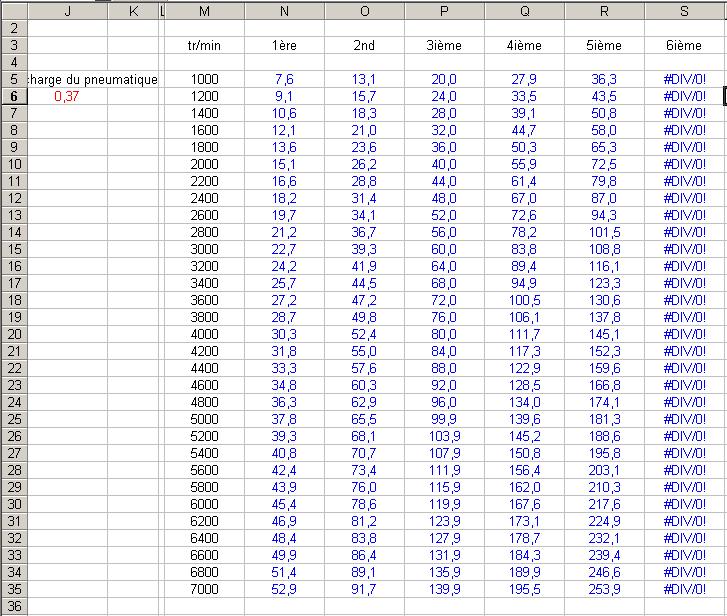This screenshot has height=616, width=727.
Task: Select column P header
Action: pyautogui.click(x=444, y=11)
